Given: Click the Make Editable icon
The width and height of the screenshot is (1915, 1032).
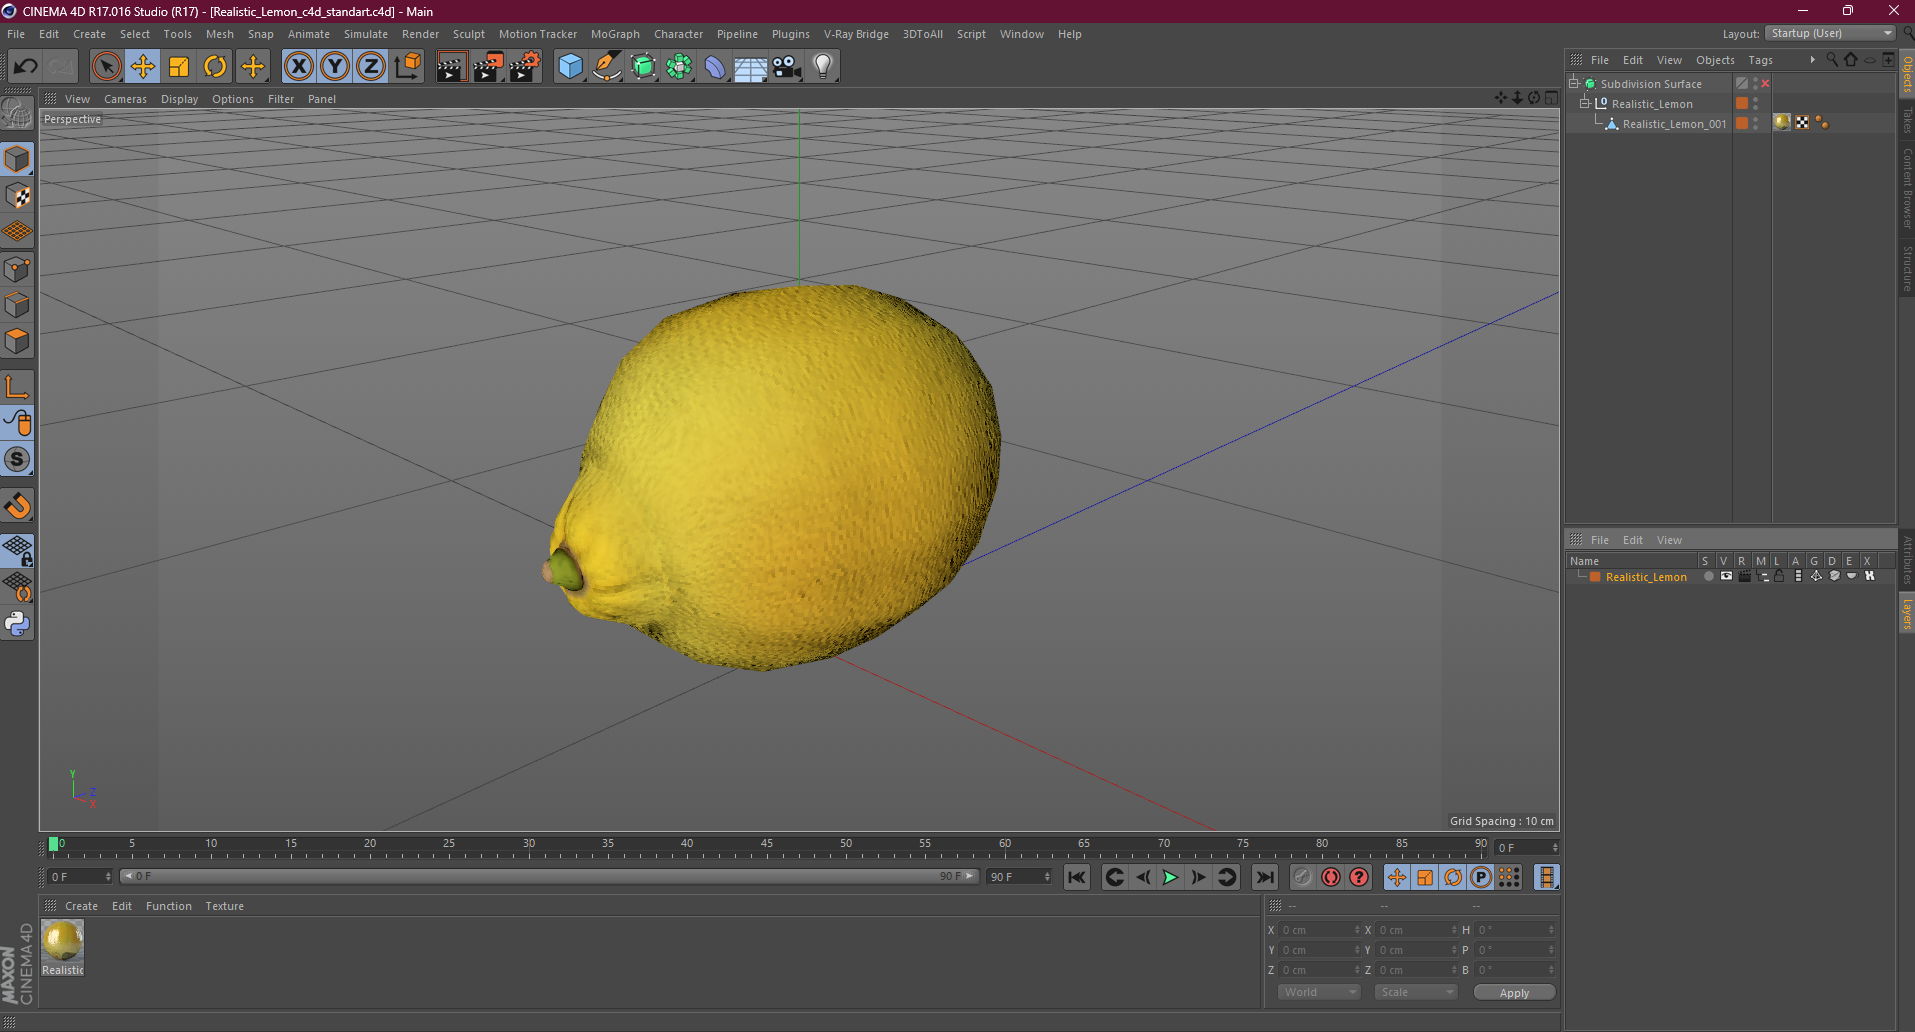Looking at the screenshot, I should (17, 113).
